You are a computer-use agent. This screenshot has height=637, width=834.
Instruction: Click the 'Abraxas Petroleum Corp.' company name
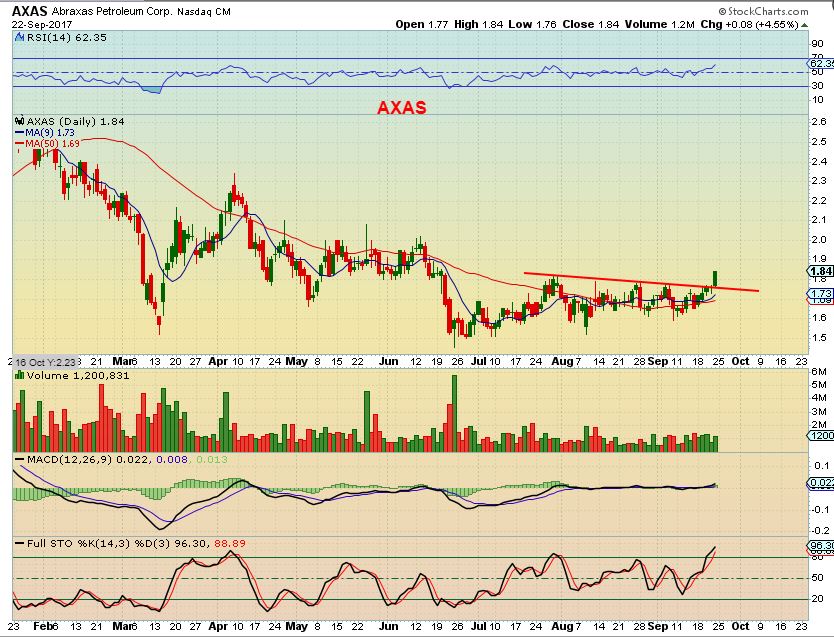click(112, 11)
